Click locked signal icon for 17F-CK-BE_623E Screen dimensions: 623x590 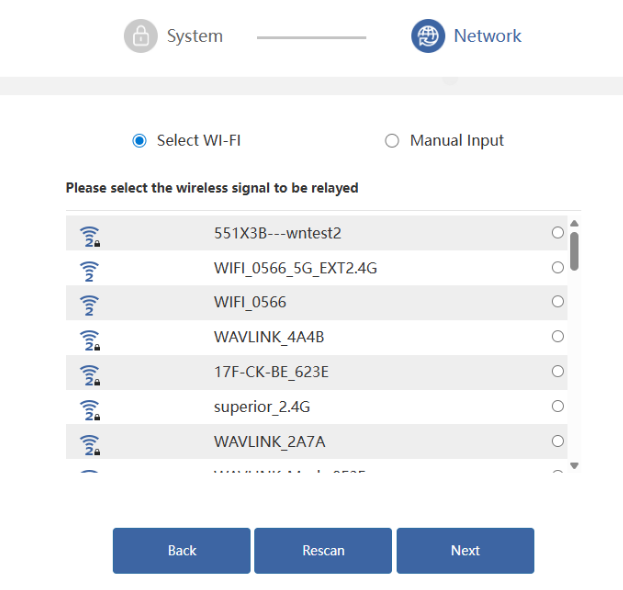(90, 376)
